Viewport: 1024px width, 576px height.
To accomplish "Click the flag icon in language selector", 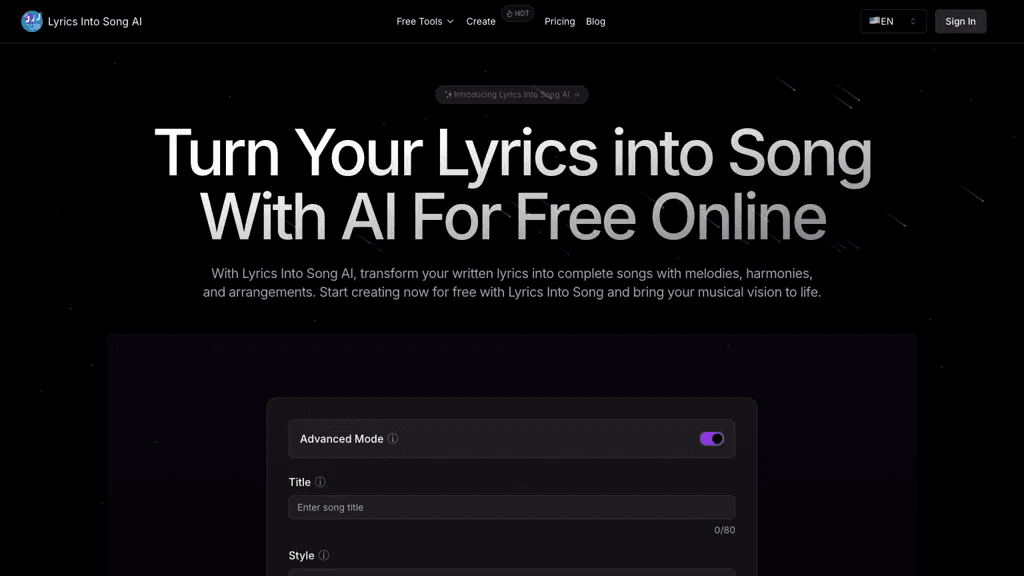I will point(874,21).
